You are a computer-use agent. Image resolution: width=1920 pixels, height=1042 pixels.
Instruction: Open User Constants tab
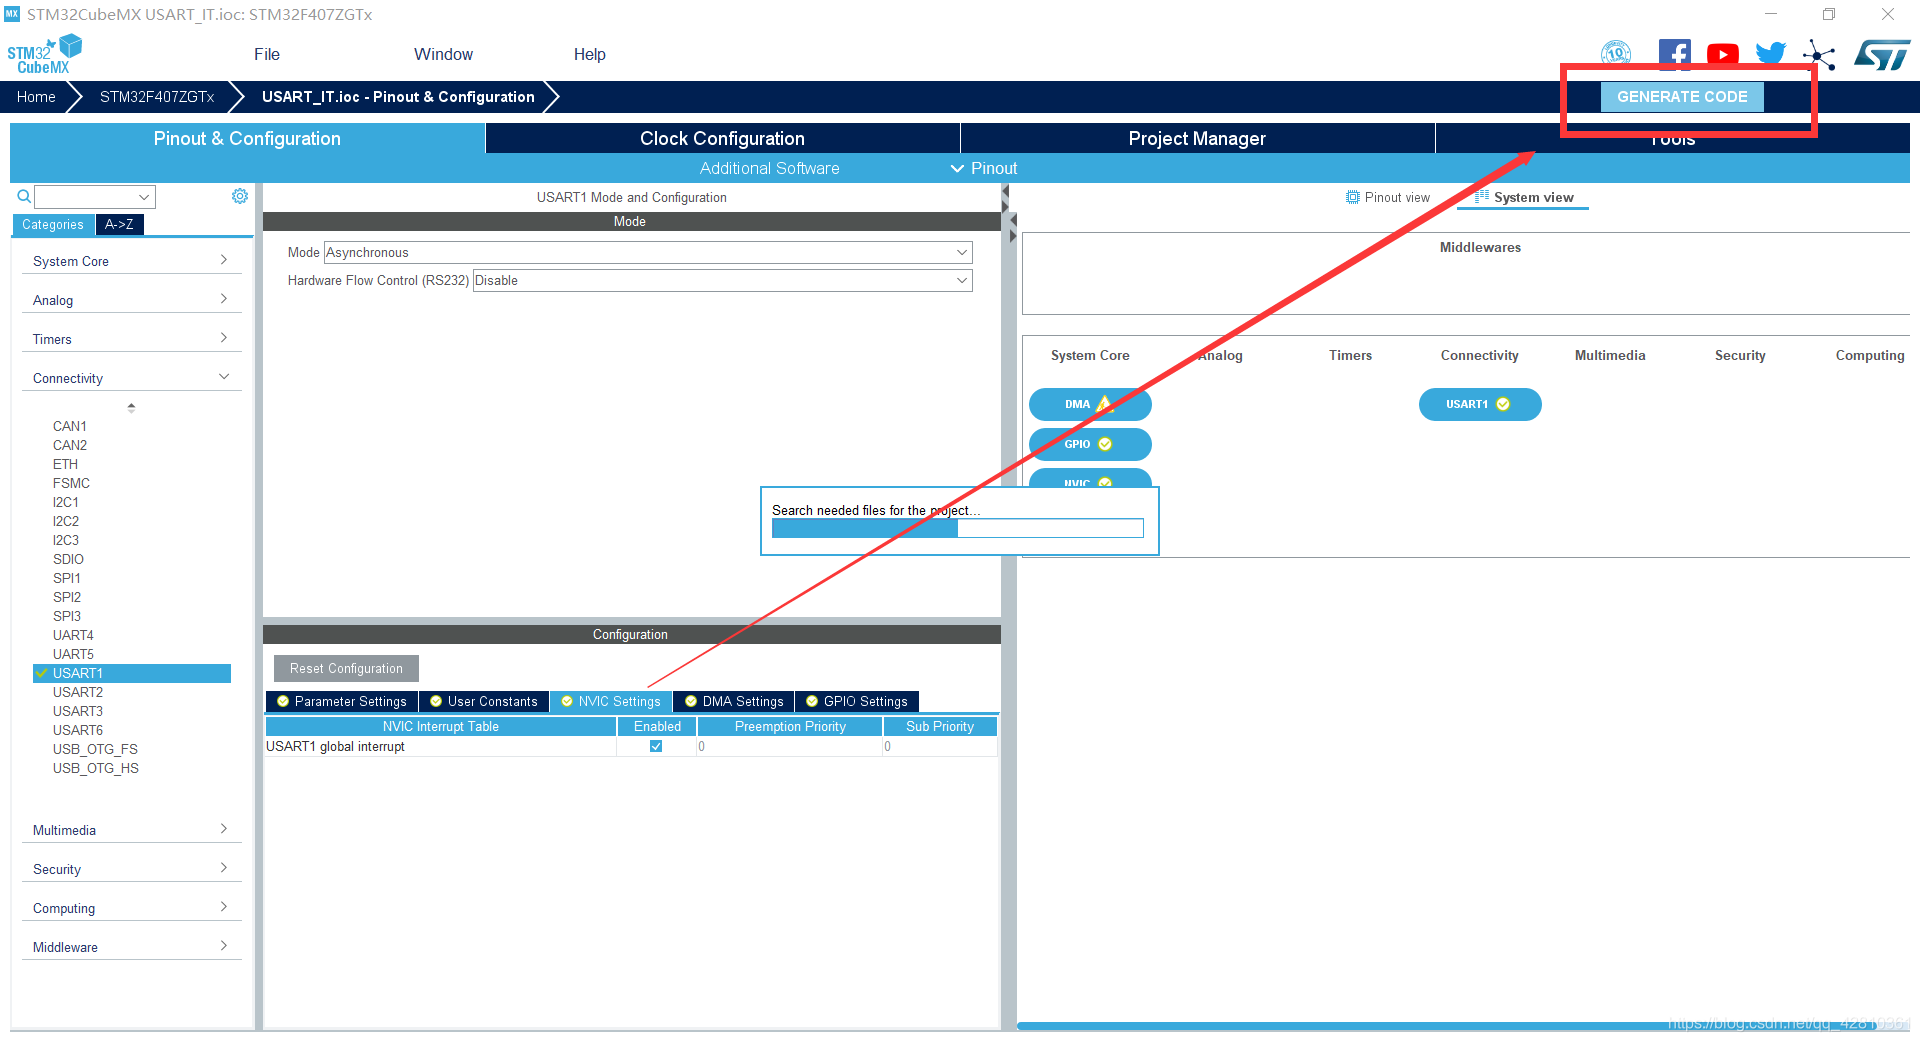(484, 701)
